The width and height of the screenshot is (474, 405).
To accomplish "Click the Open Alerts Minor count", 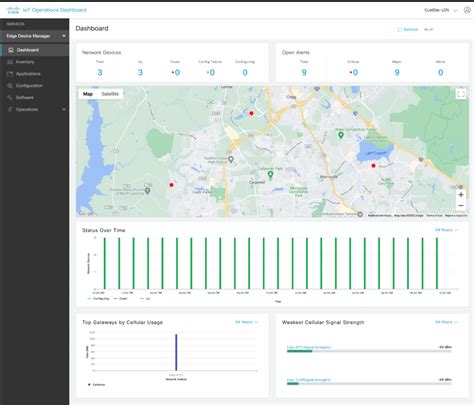I will [440, 72].
